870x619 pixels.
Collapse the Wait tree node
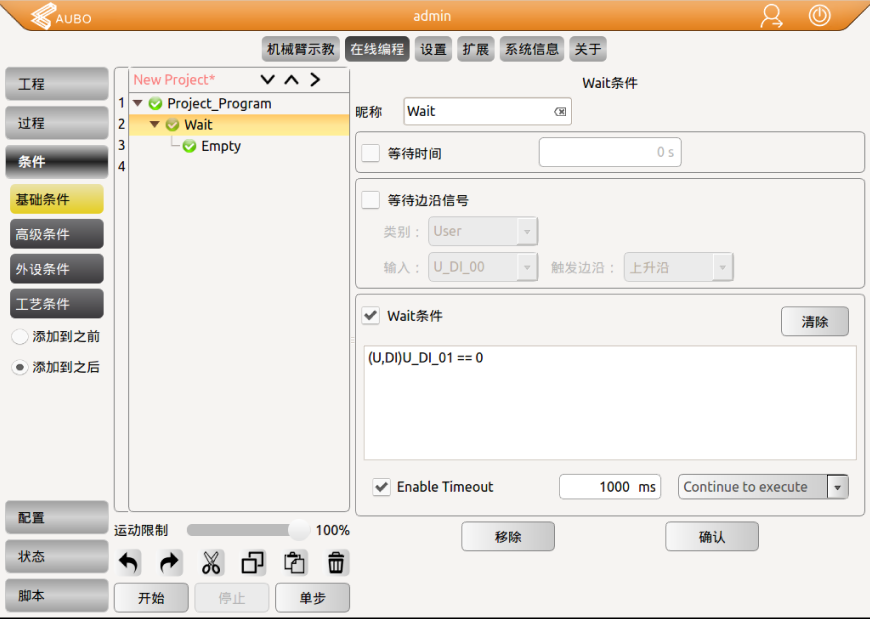pyautogui.click(x=155, y=125)
